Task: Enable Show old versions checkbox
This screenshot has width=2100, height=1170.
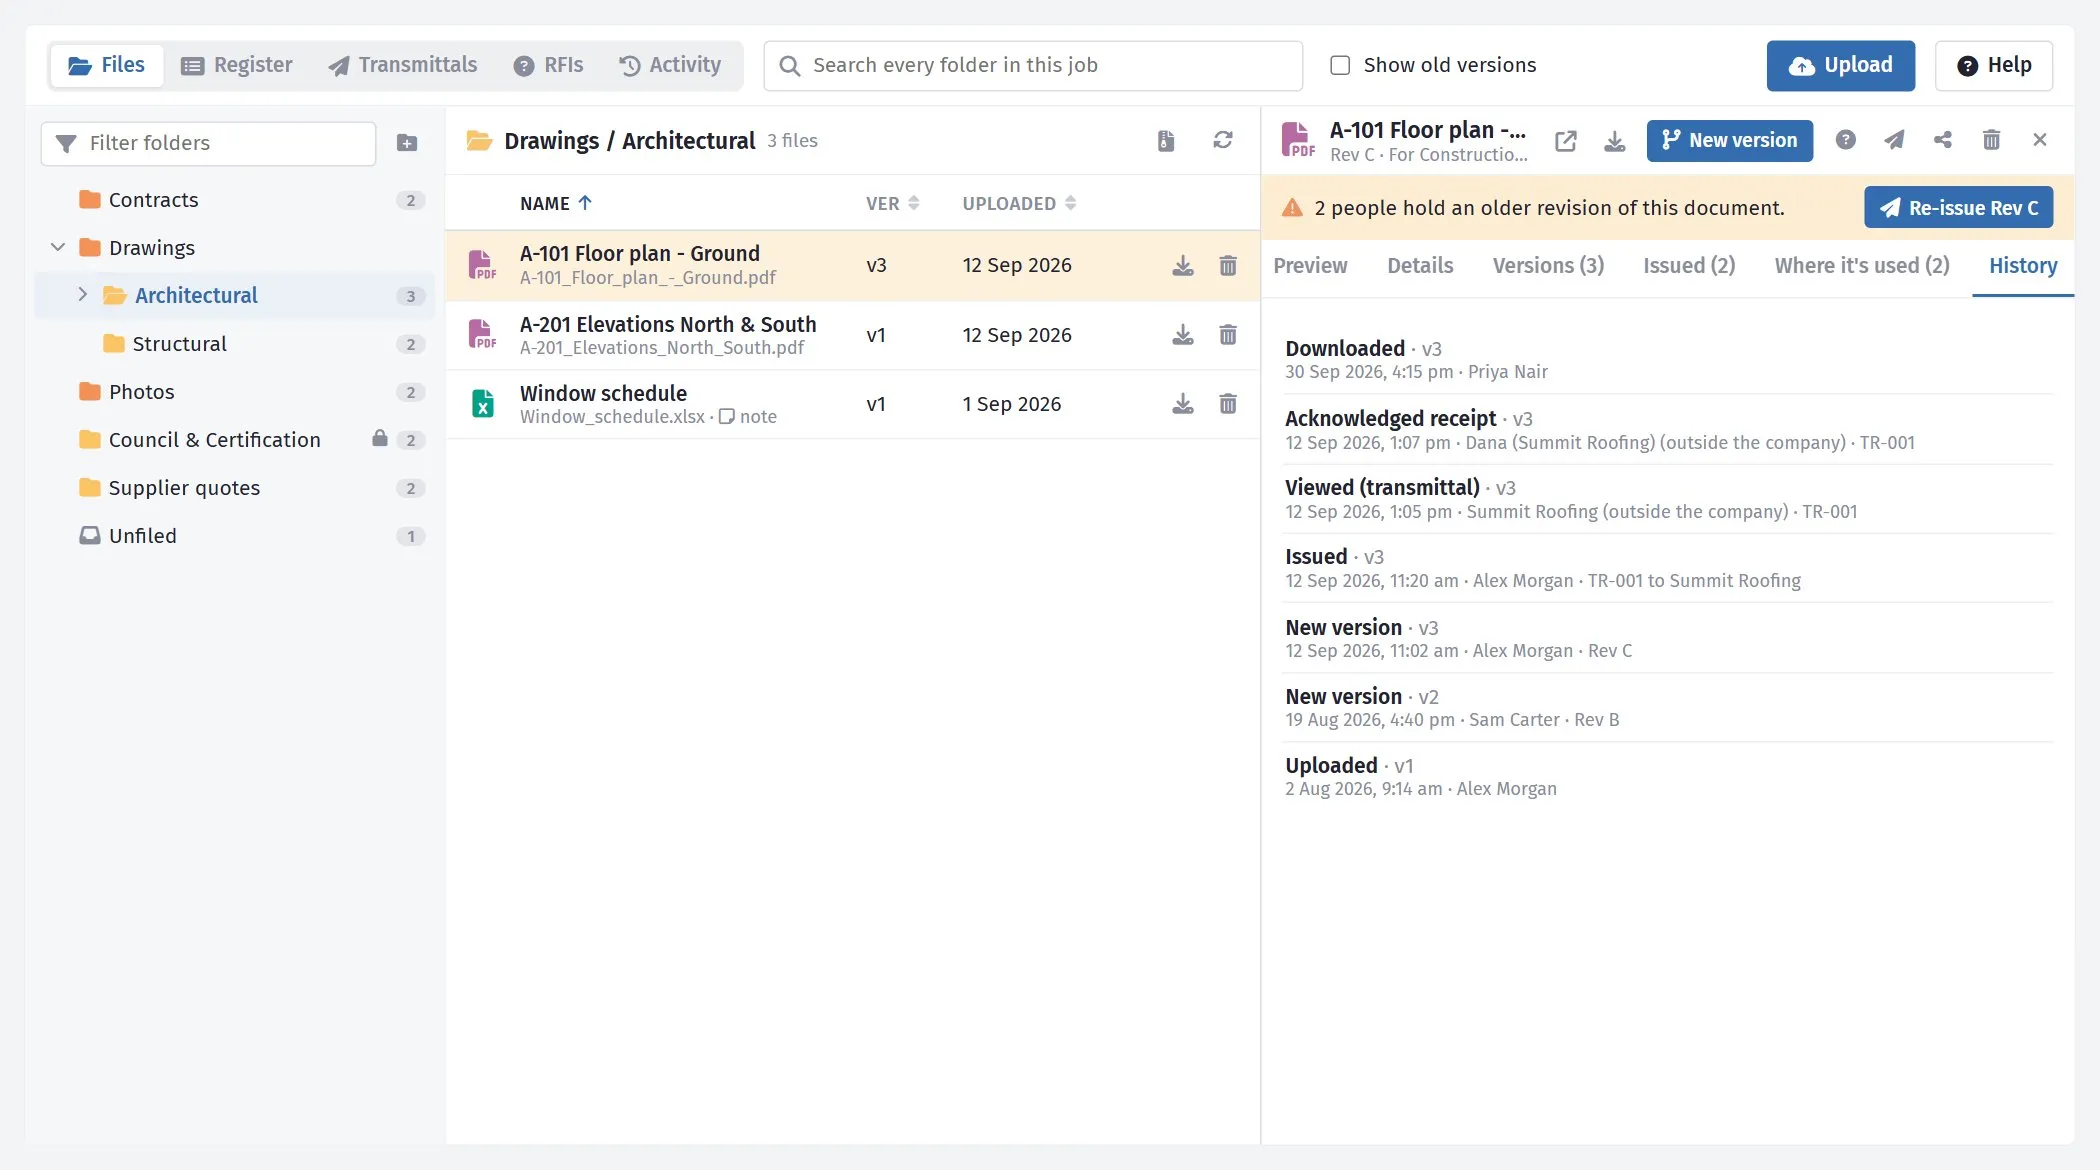Action: 1340,65
